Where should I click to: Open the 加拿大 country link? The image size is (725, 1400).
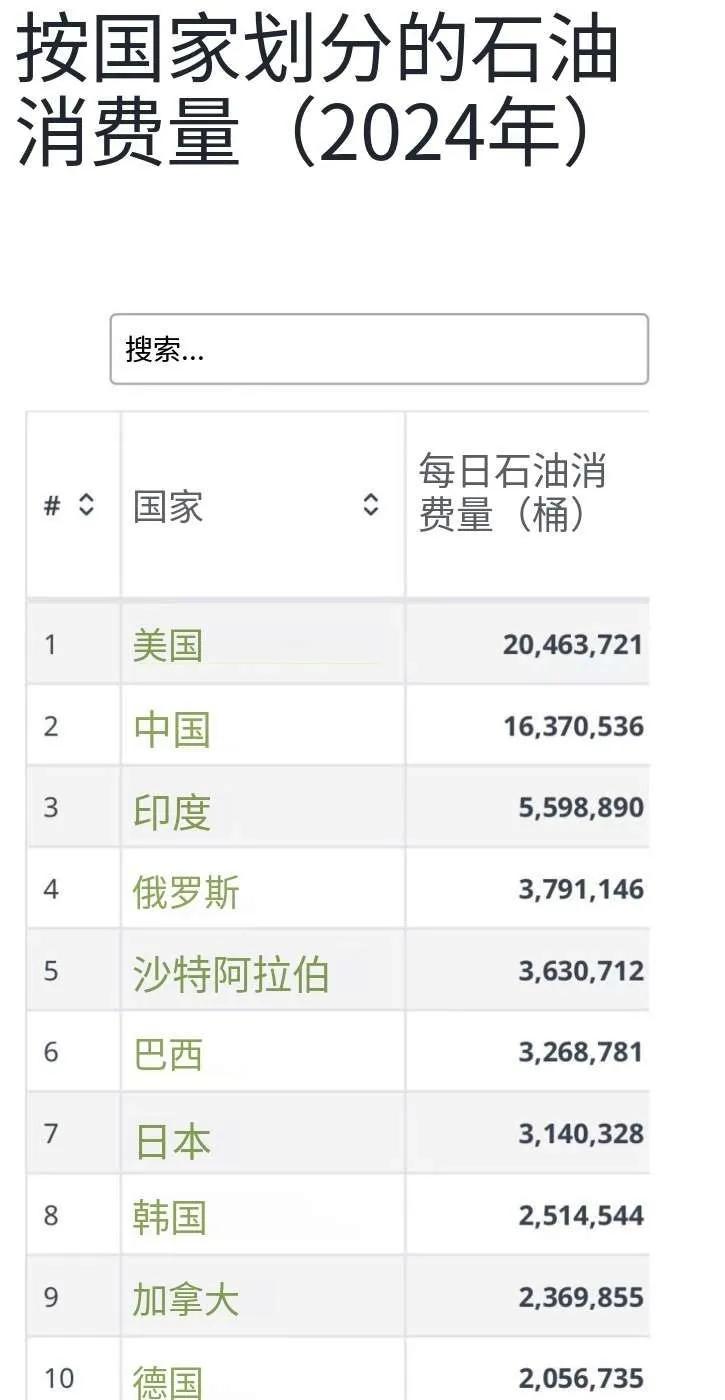pos(186,1299)
